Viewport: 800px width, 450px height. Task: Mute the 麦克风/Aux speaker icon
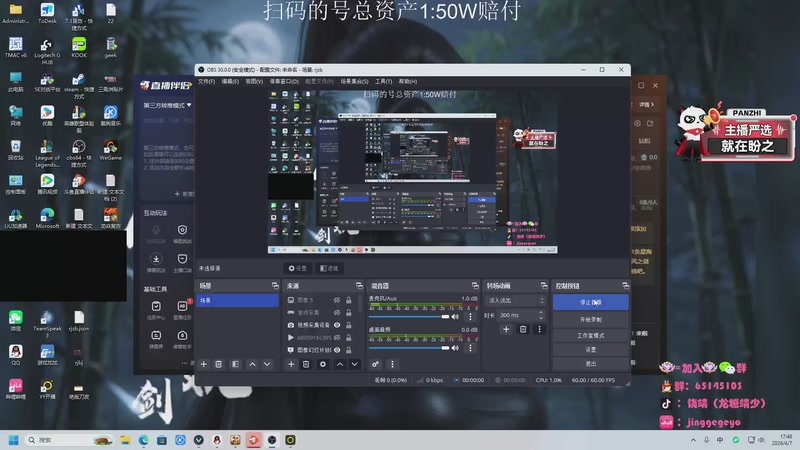(455, 317)
